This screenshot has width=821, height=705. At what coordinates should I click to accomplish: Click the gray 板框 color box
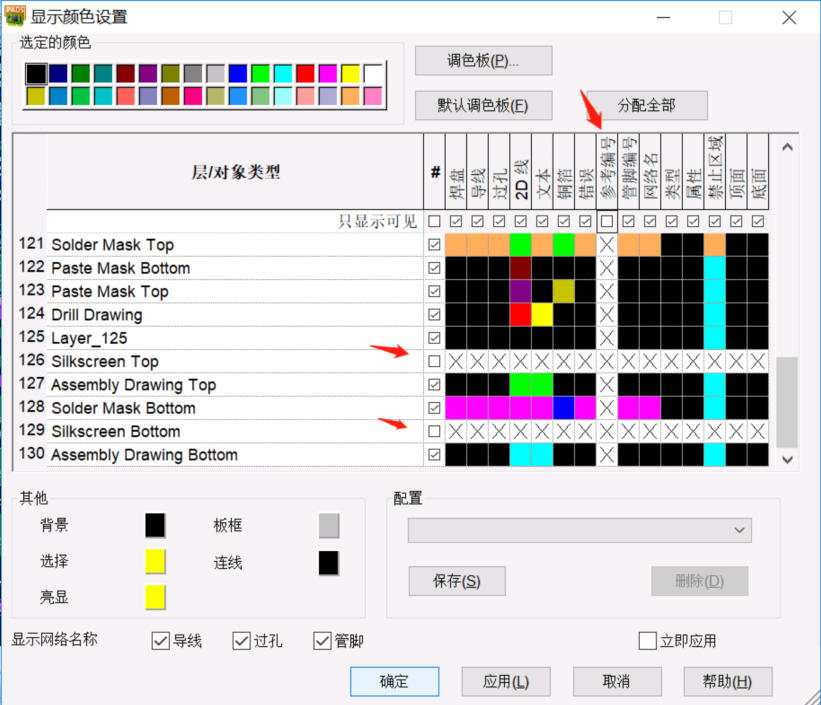tap(329, 526)
